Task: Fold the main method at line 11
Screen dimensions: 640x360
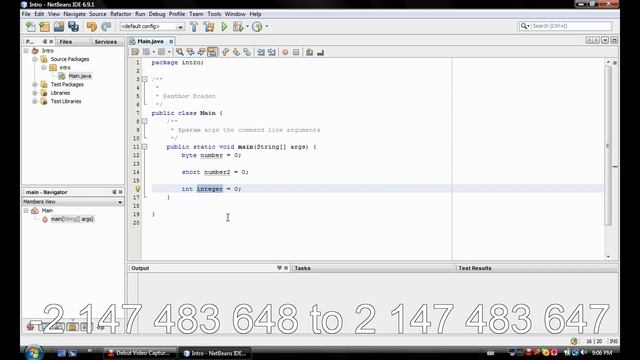Action: coord(144,147)
